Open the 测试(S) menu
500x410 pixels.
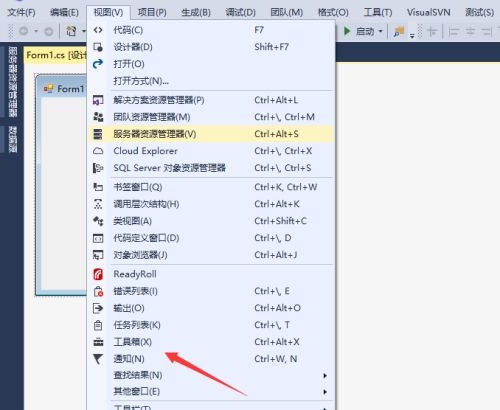click(x=479, y=13)
